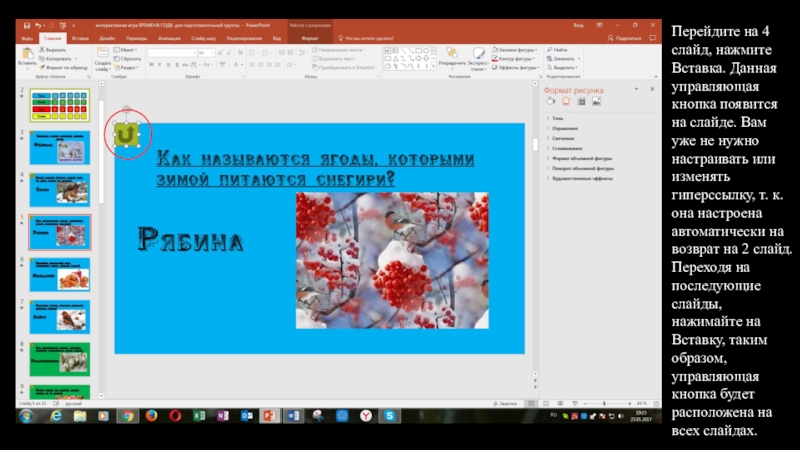Open the Picture icon in format pane

click(x=597, y=101)
